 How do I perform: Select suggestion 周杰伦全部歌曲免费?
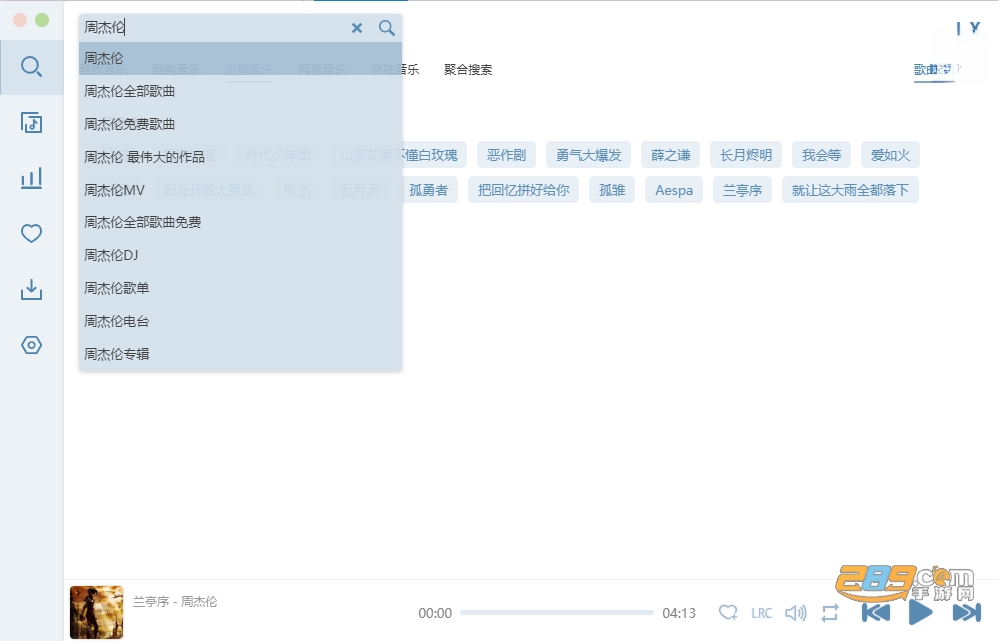(240, 222)
